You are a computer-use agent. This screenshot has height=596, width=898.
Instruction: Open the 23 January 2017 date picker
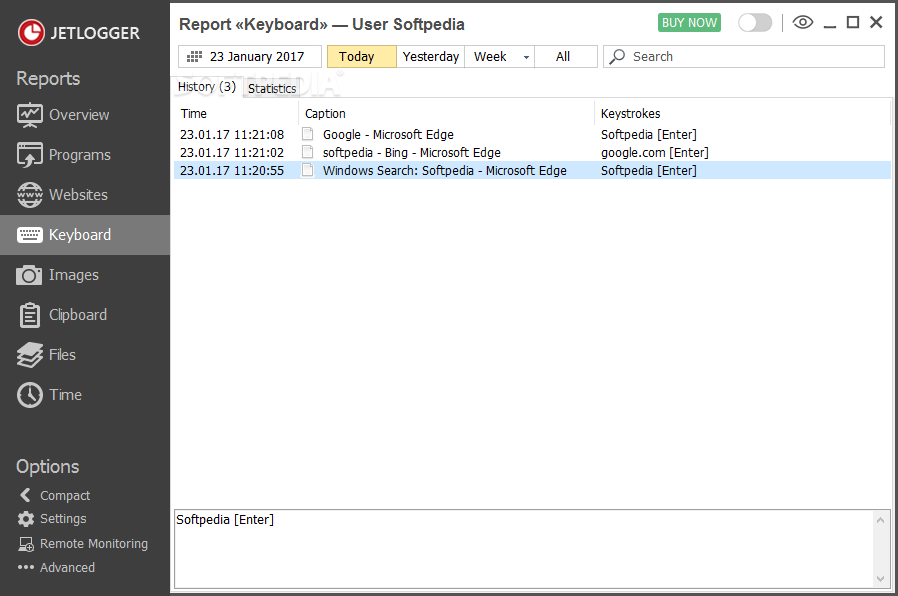point(250,57)
